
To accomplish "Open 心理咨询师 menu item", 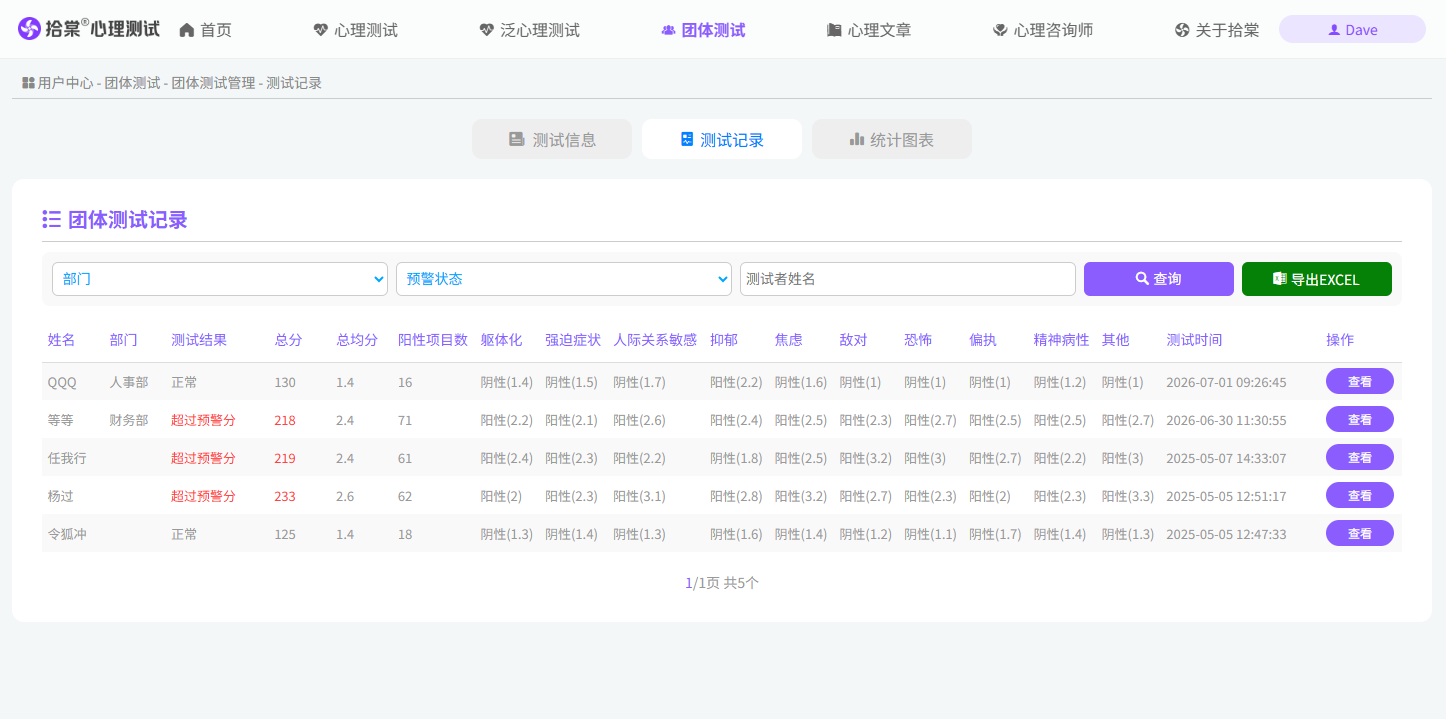I will 1043,30.
